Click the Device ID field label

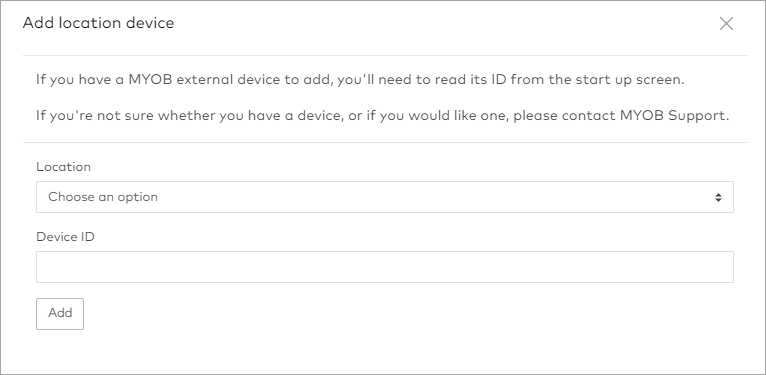pos(65,236)
